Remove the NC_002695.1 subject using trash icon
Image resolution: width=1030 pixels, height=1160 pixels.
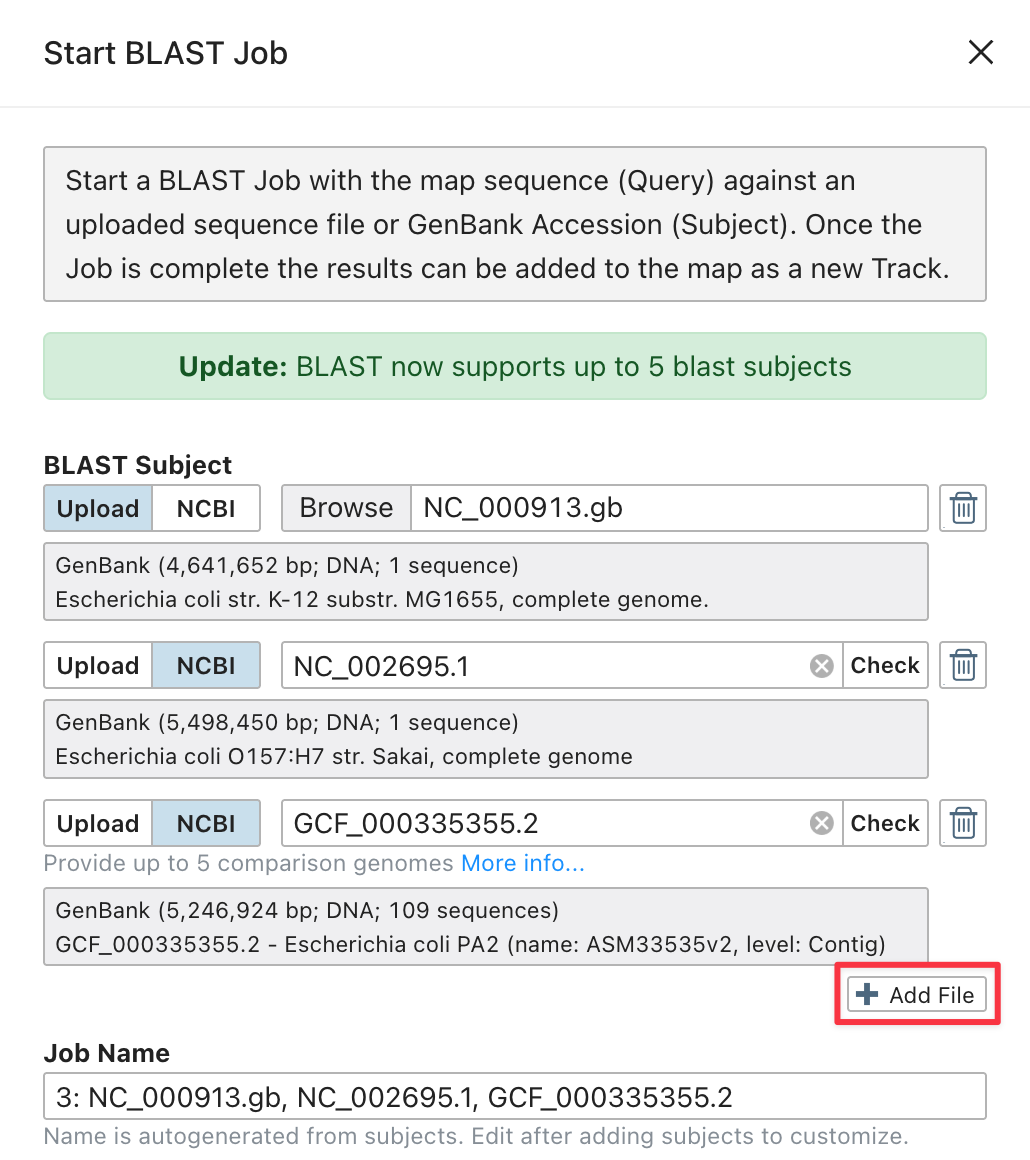(x=963, y=665)
